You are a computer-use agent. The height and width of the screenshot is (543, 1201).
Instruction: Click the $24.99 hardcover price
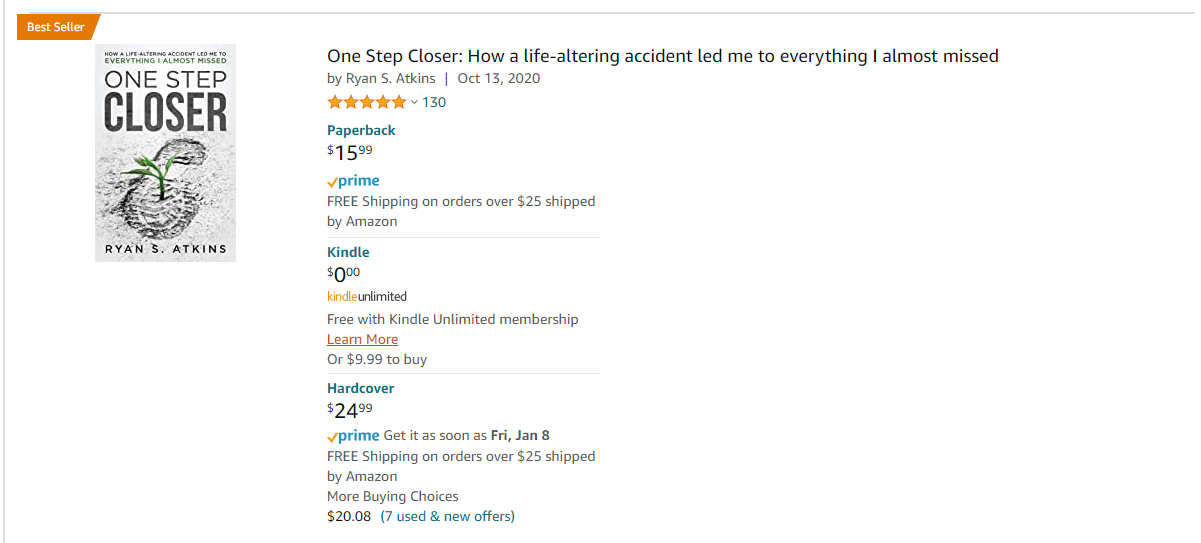pyautogui.click(x=349, y=410)
